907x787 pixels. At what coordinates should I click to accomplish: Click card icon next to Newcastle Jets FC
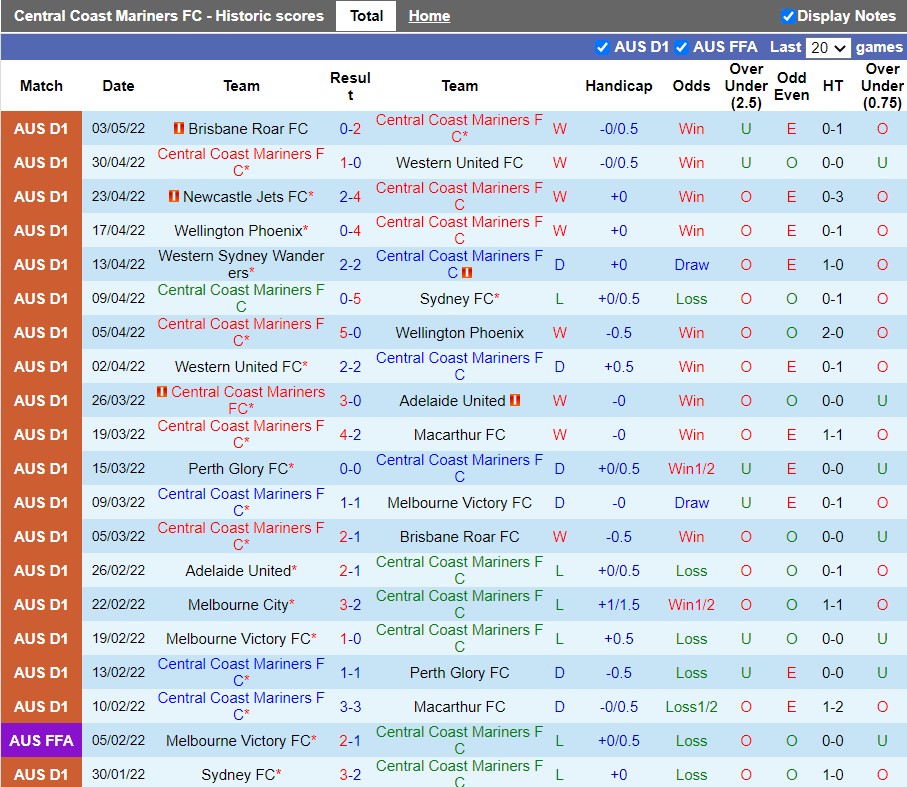(173, 197)
